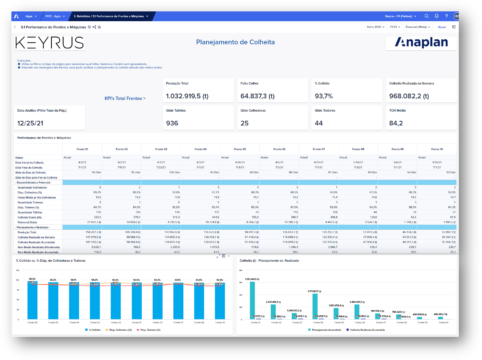Open the search icon in header

(x=426, y=16)
